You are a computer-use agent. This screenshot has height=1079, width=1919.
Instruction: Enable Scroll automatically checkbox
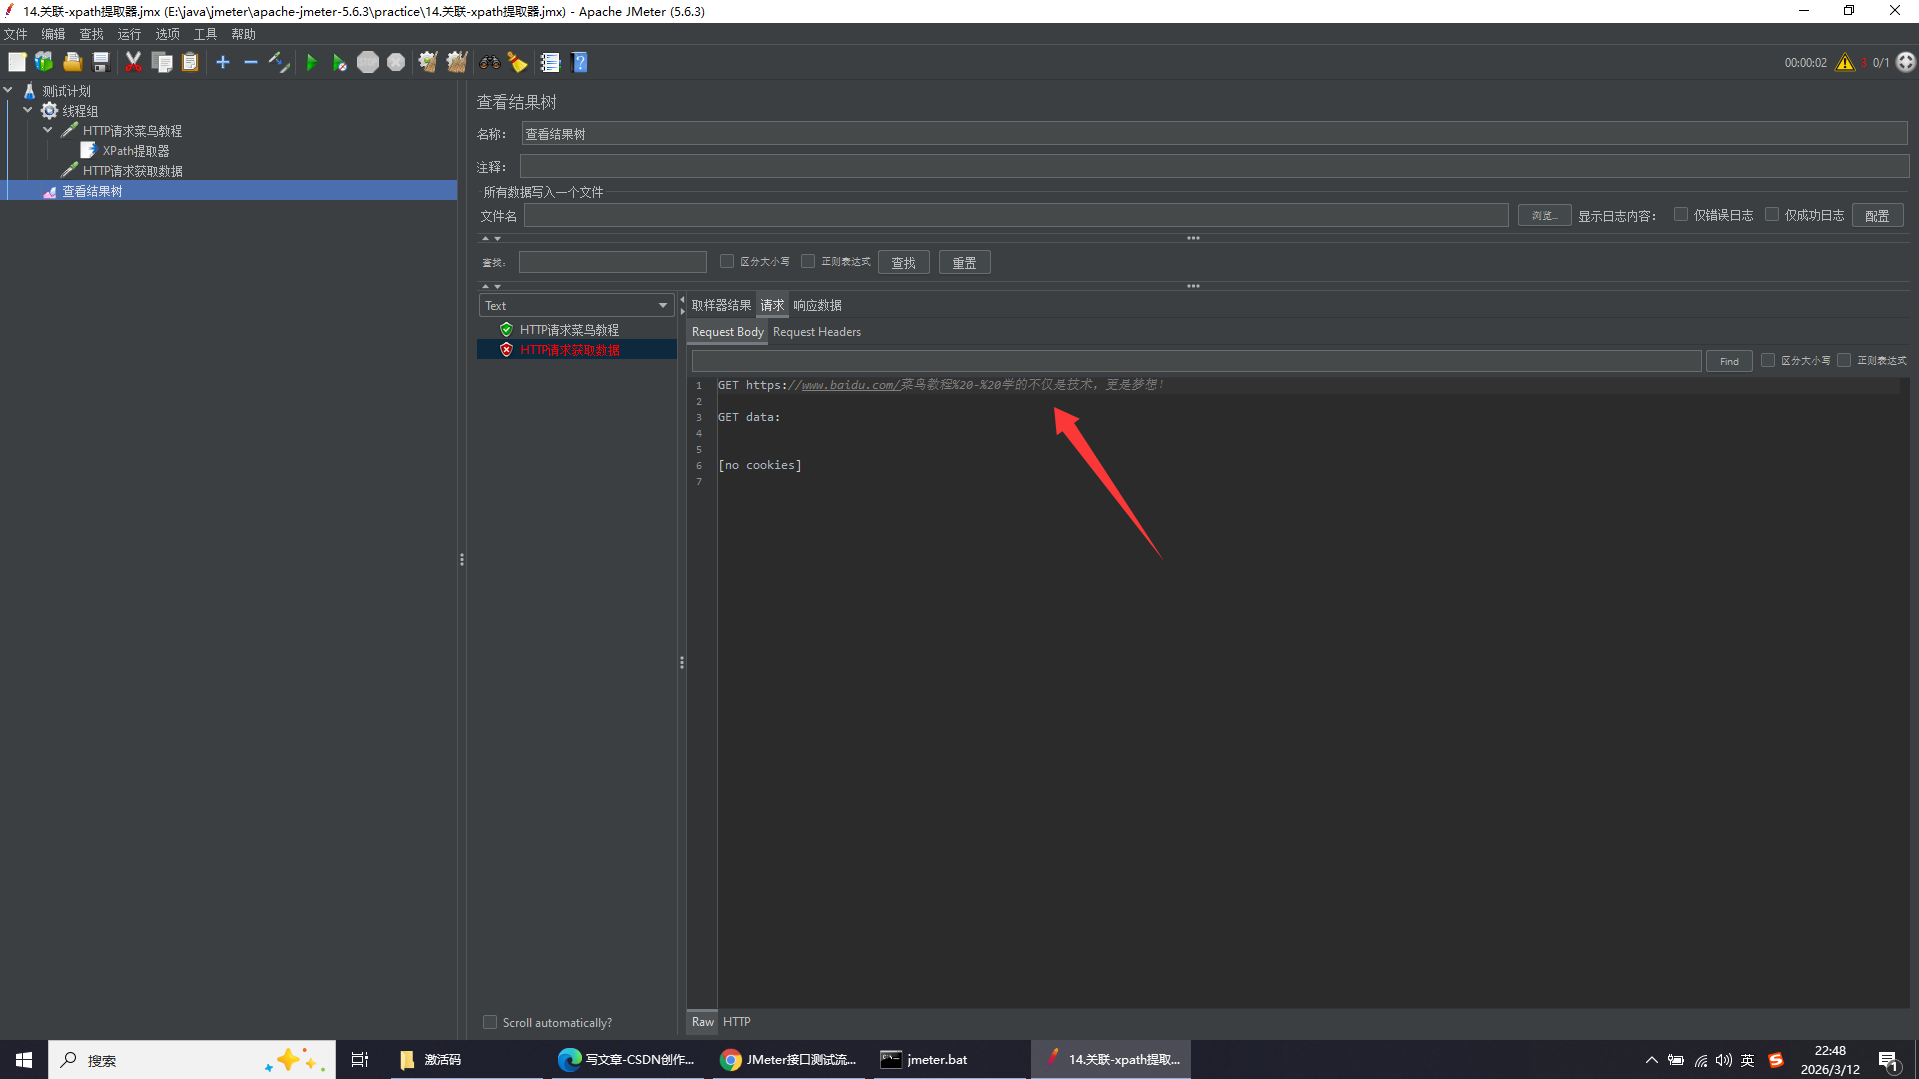tap(490, 1022)
